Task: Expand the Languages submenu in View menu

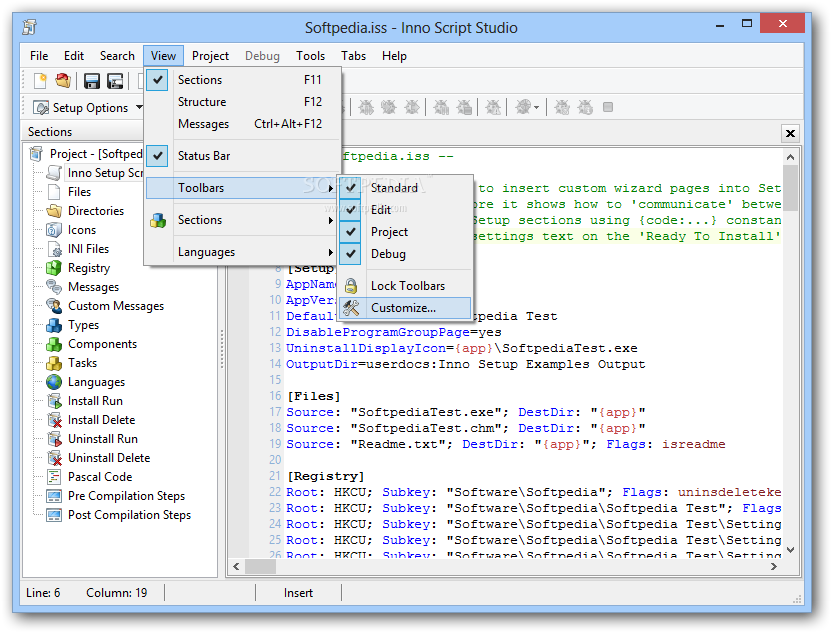Action: (242, 252)
